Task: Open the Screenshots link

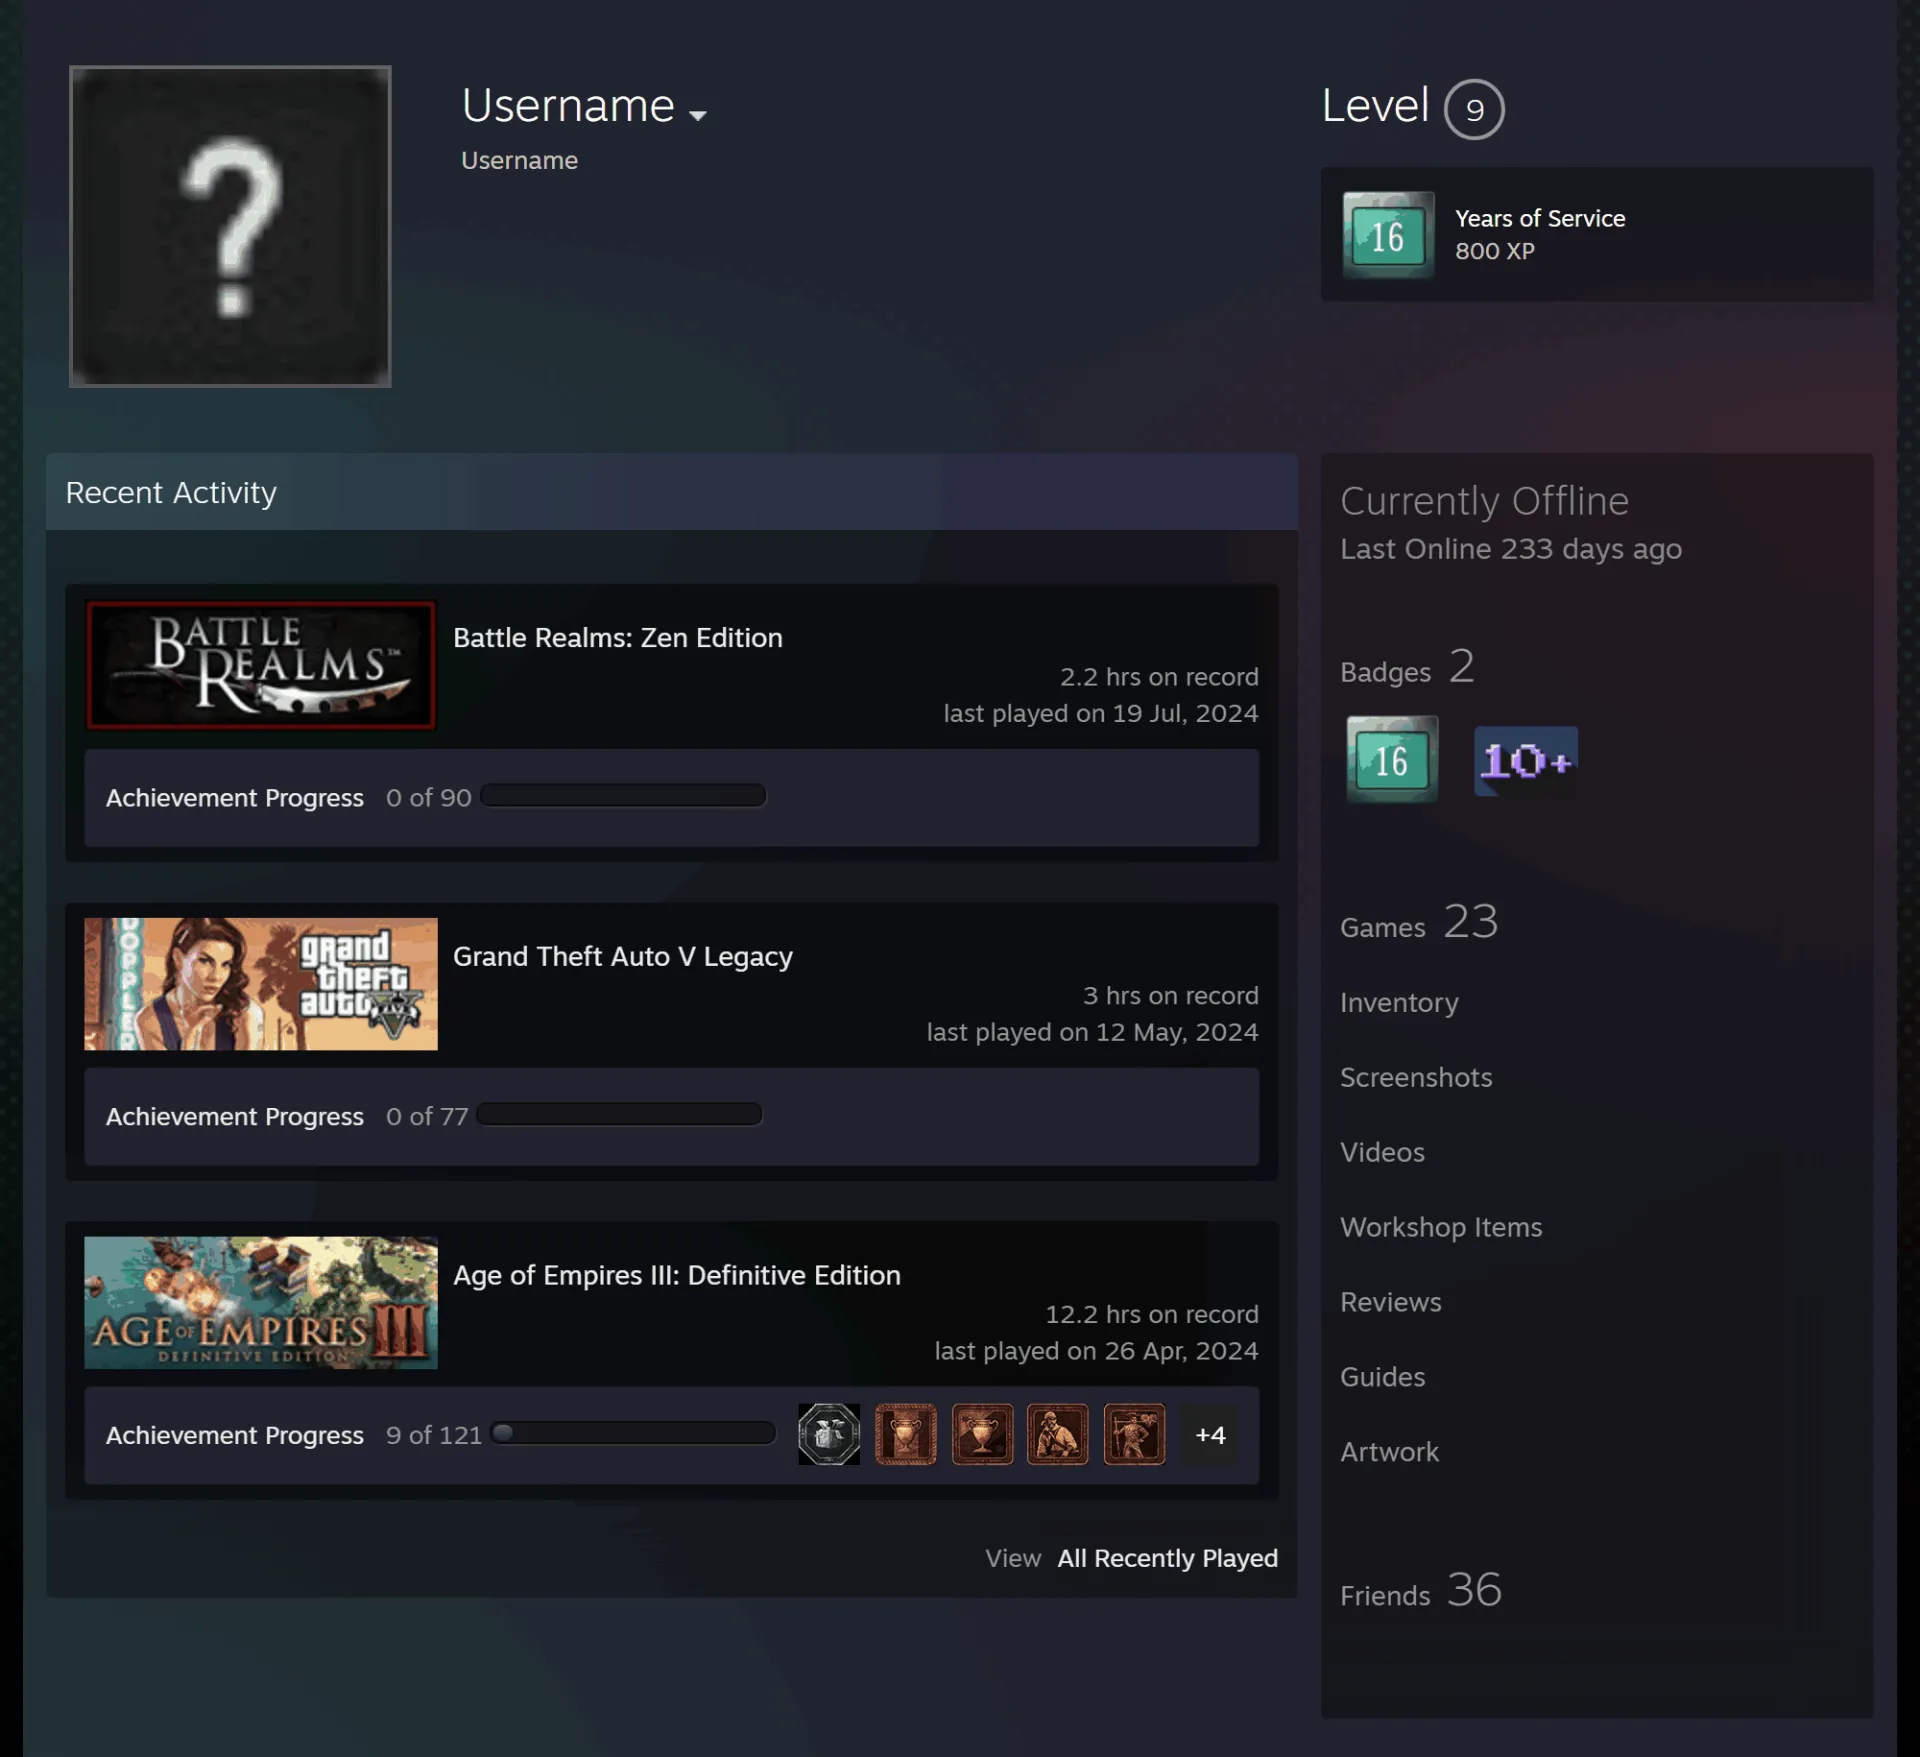Action: pyautogui.click(x=1416, y=1077)
